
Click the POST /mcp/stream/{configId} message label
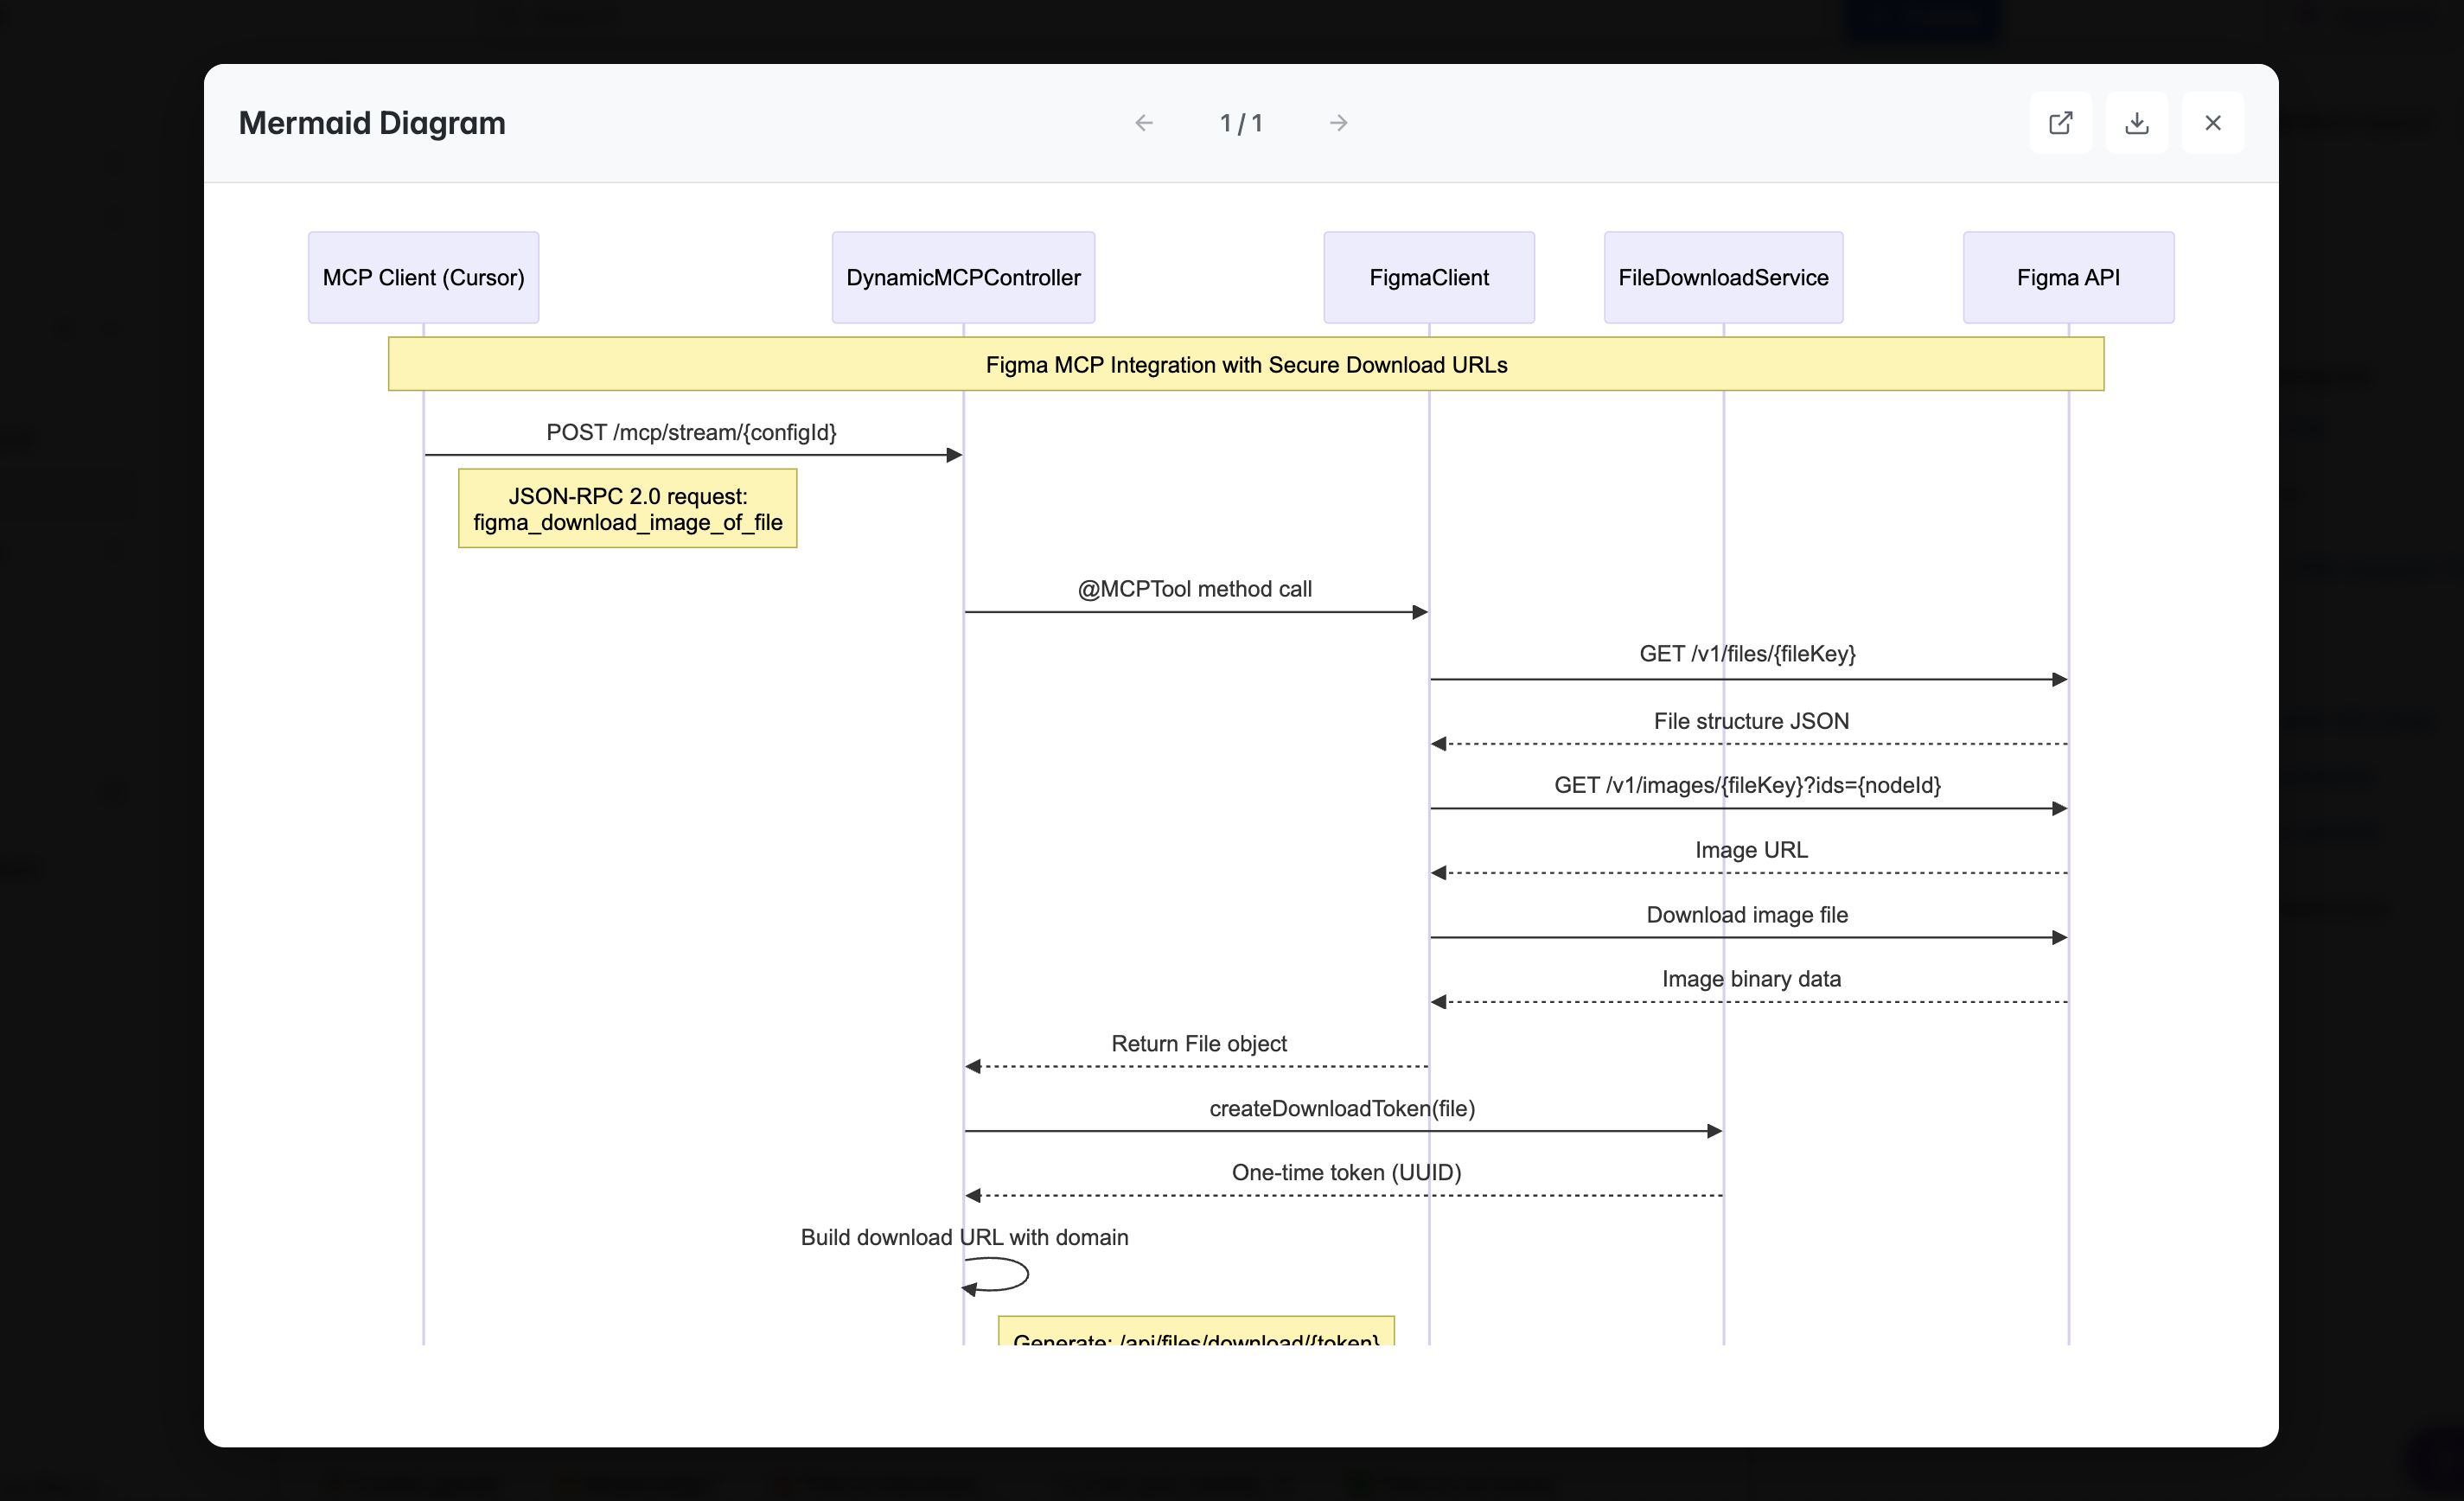(x=691, y=432)
